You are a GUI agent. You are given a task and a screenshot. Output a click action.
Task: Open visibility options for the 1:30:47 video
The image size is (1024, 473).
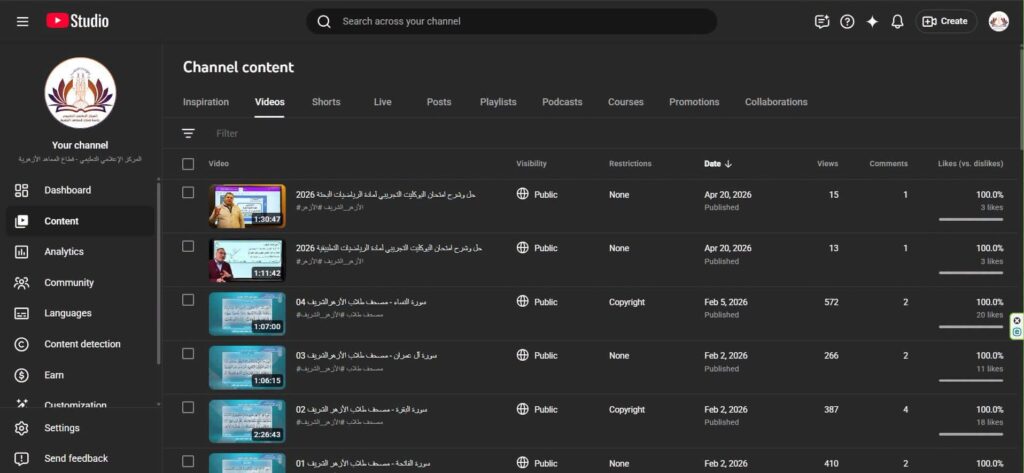[537, 195]
